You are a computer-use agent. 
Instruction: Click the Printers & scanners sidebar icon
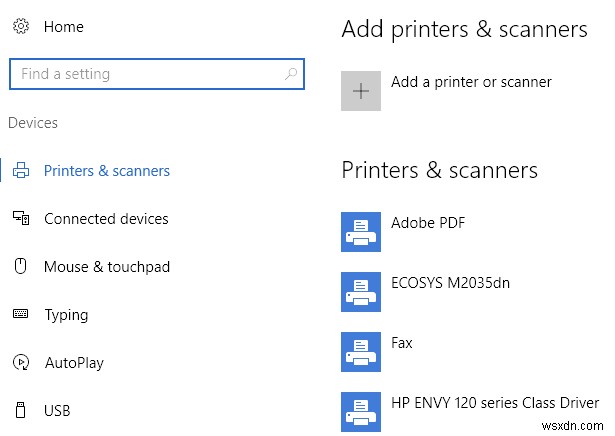pyautogui.click(x=20, y=171)
